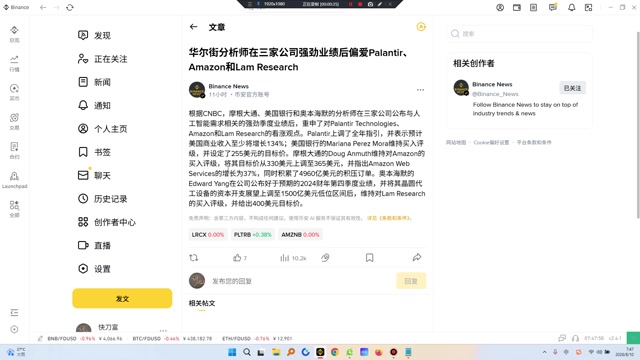Screen dimensions: 640x360
Task: Click the PLTRB ticker tag
Action: (253, 235)
